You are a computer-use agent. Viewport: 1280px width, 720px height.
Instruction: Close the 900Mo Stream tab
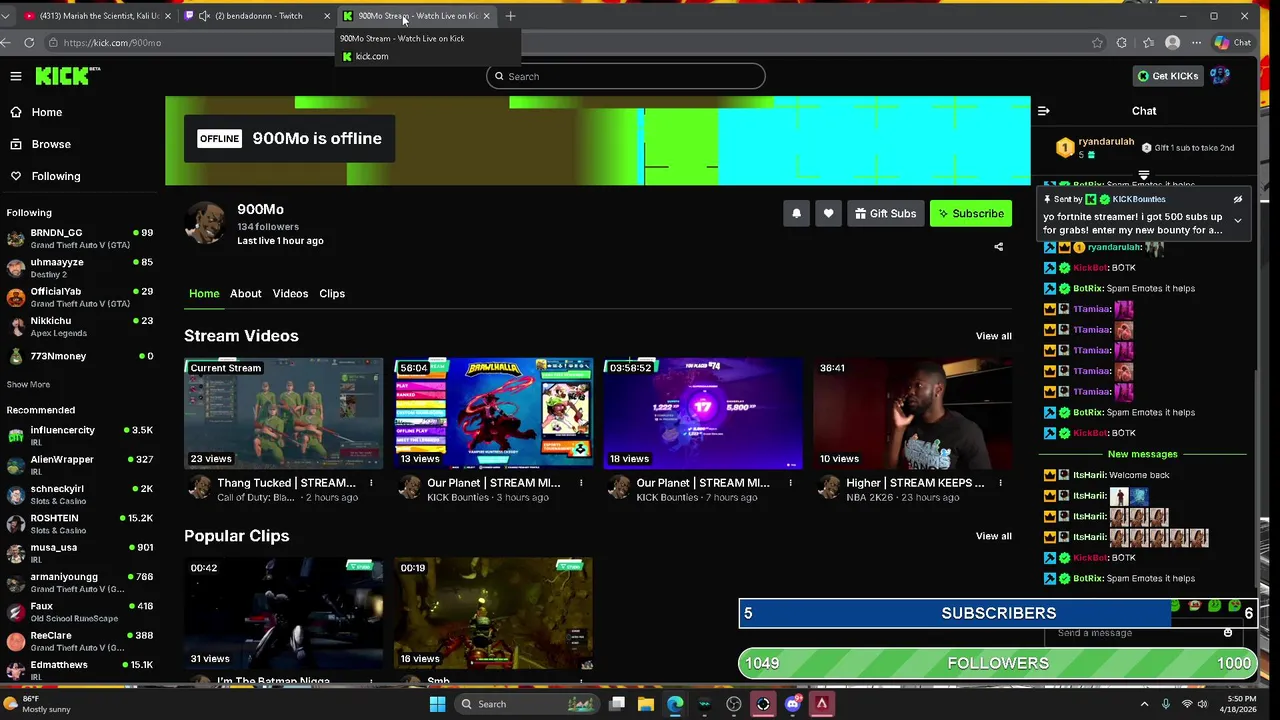(487, 16)
